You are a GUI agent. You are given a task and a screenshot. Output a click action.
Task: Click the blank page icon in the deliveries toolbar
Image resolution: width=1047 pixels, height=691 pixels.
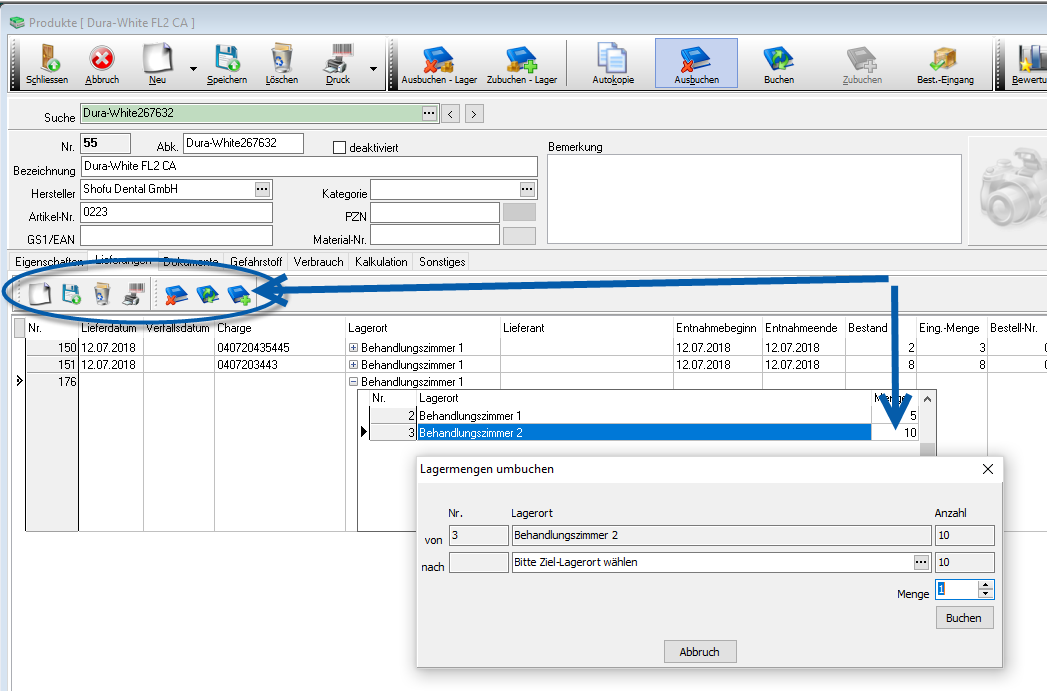tap(39, 294)
